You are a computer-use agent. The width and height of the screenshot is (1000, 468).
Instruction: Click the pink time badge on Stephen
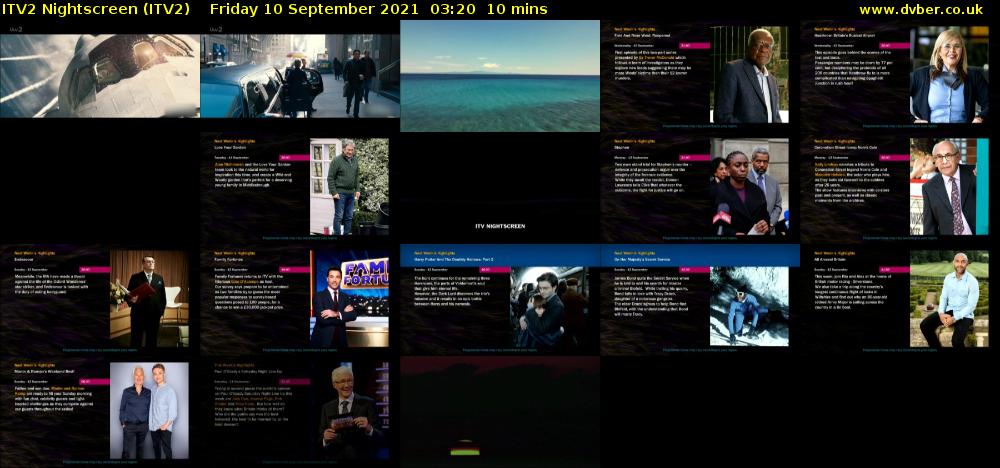695,157
